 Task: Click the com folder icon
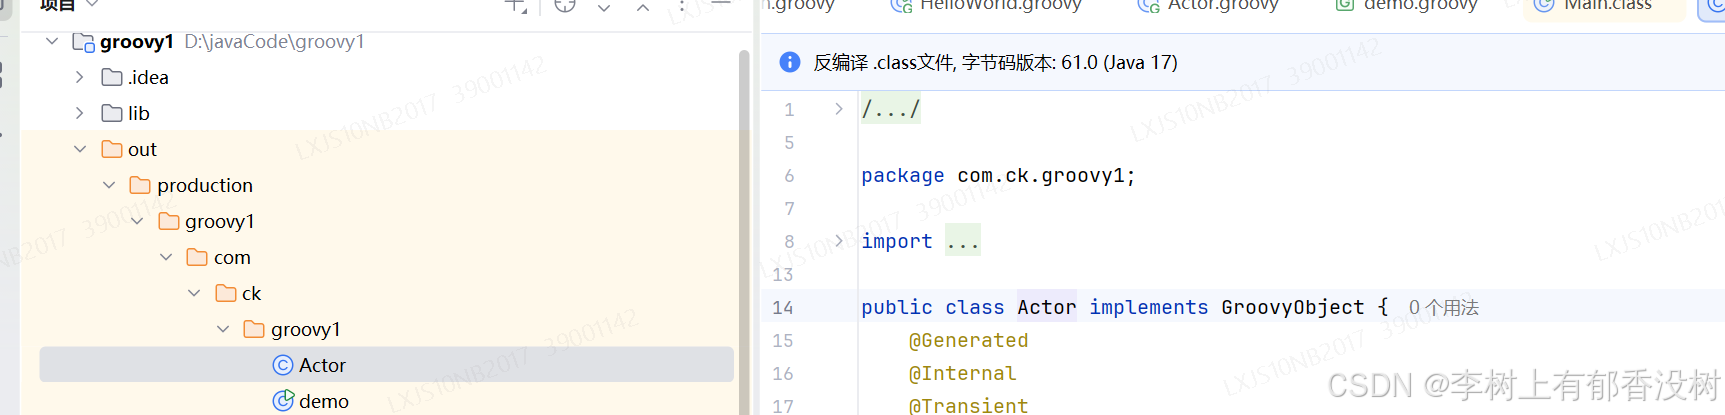tap(197, 257)
